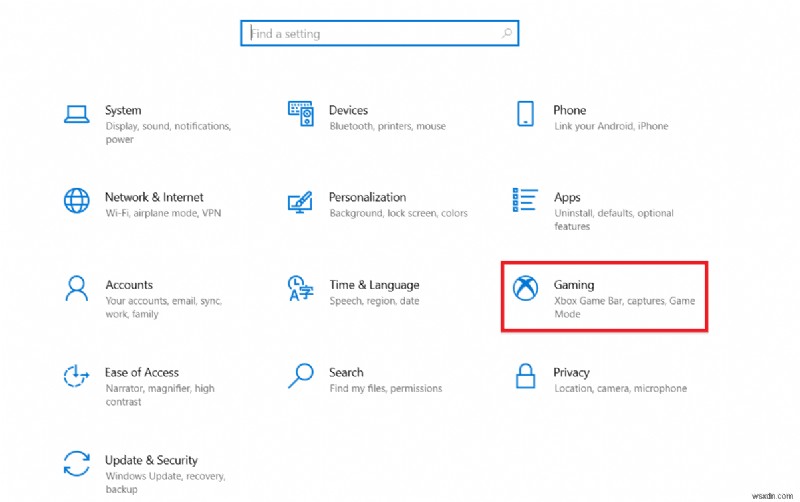Open Devices via keyboard and speaker icon
This screenshot has width=800, height=502.
[x=301, y=114]
